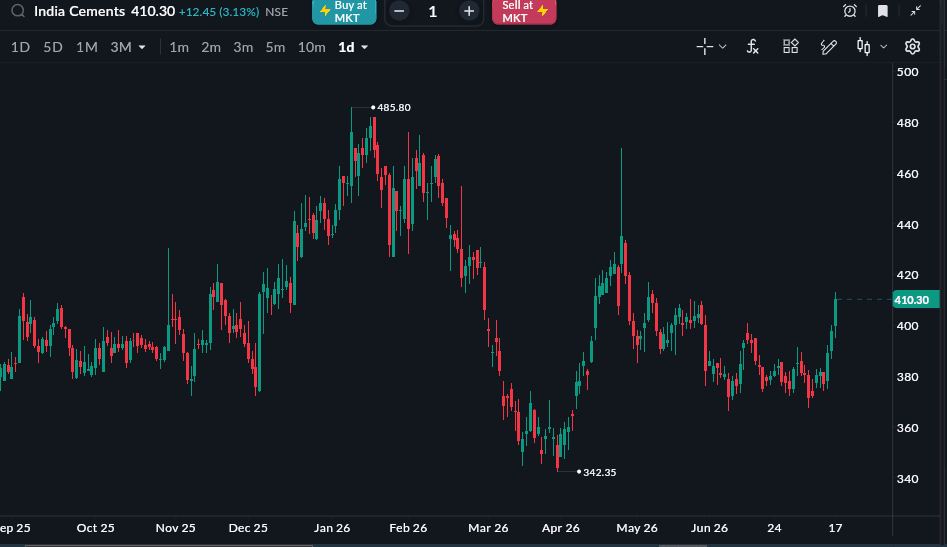
Task: Switch to 2m candle interval
Action: (x=211, y=47)
